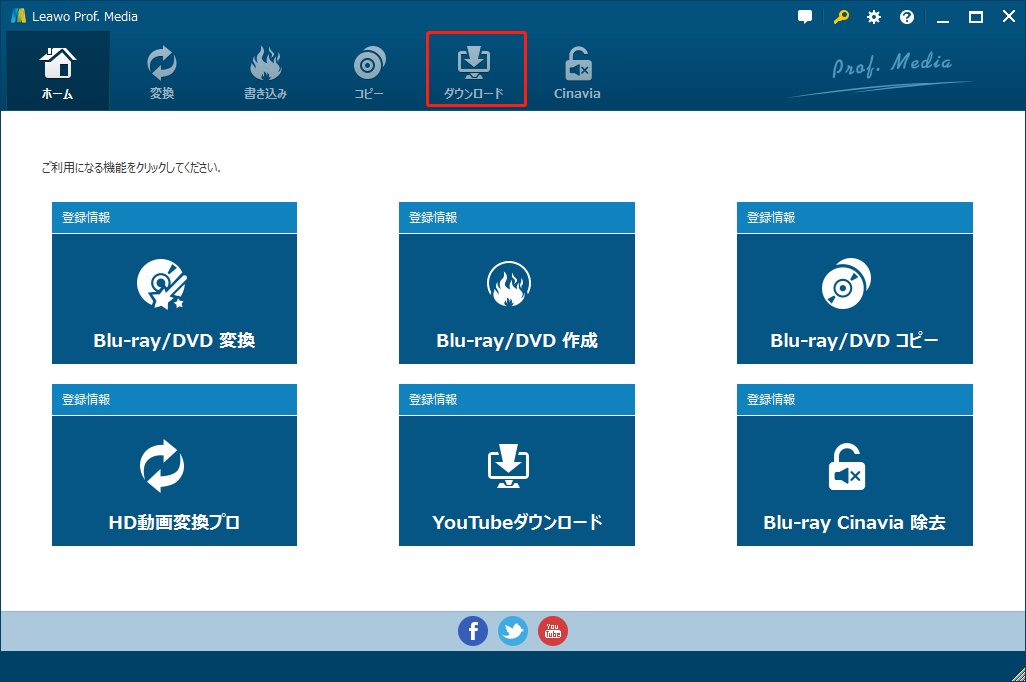The image size is (1026, 682).
Task: Launch the Blu-ray Cinavia 除去 module tile
Action: click(855, 481)
